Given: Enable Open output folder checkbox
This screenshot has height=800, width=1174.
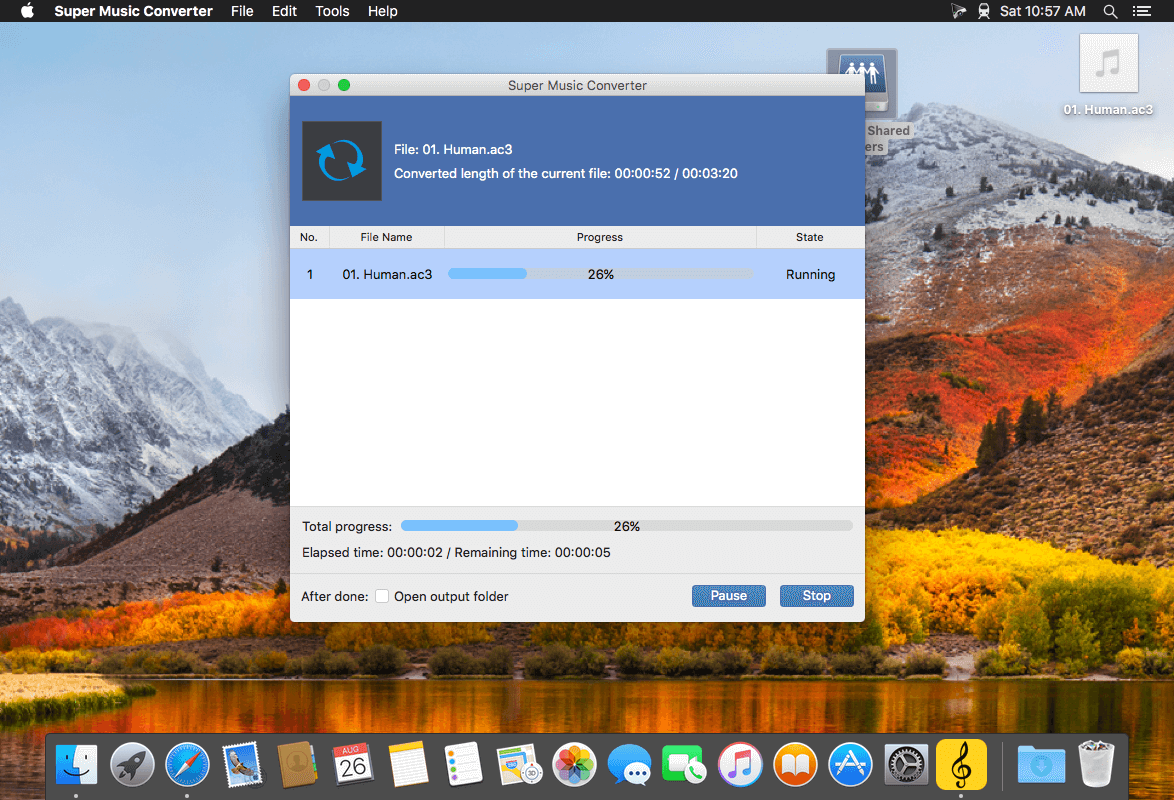Looking at the screenshot, I should (x=382, y=596).
